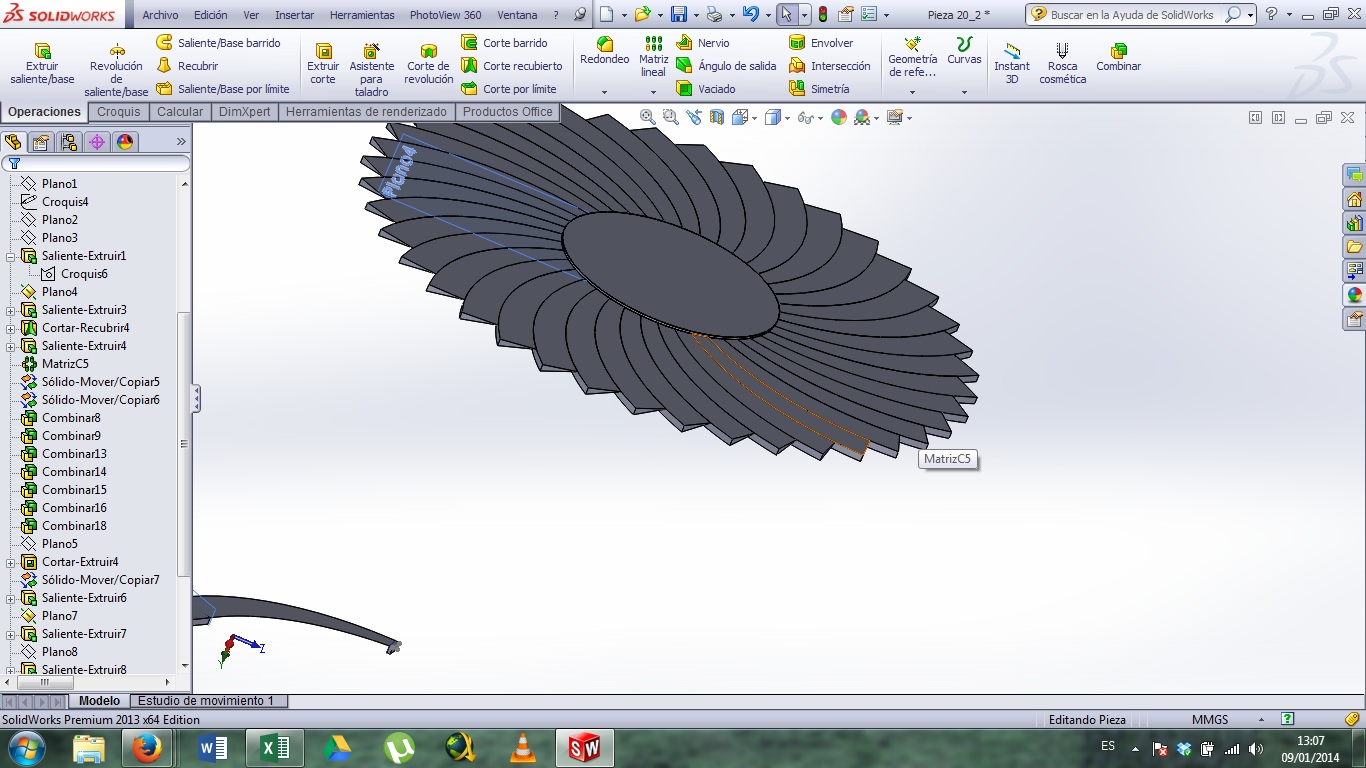This screenshot has height=768, width=1366.
Task: Click the undo arrow icon
Action: [750, 15]
